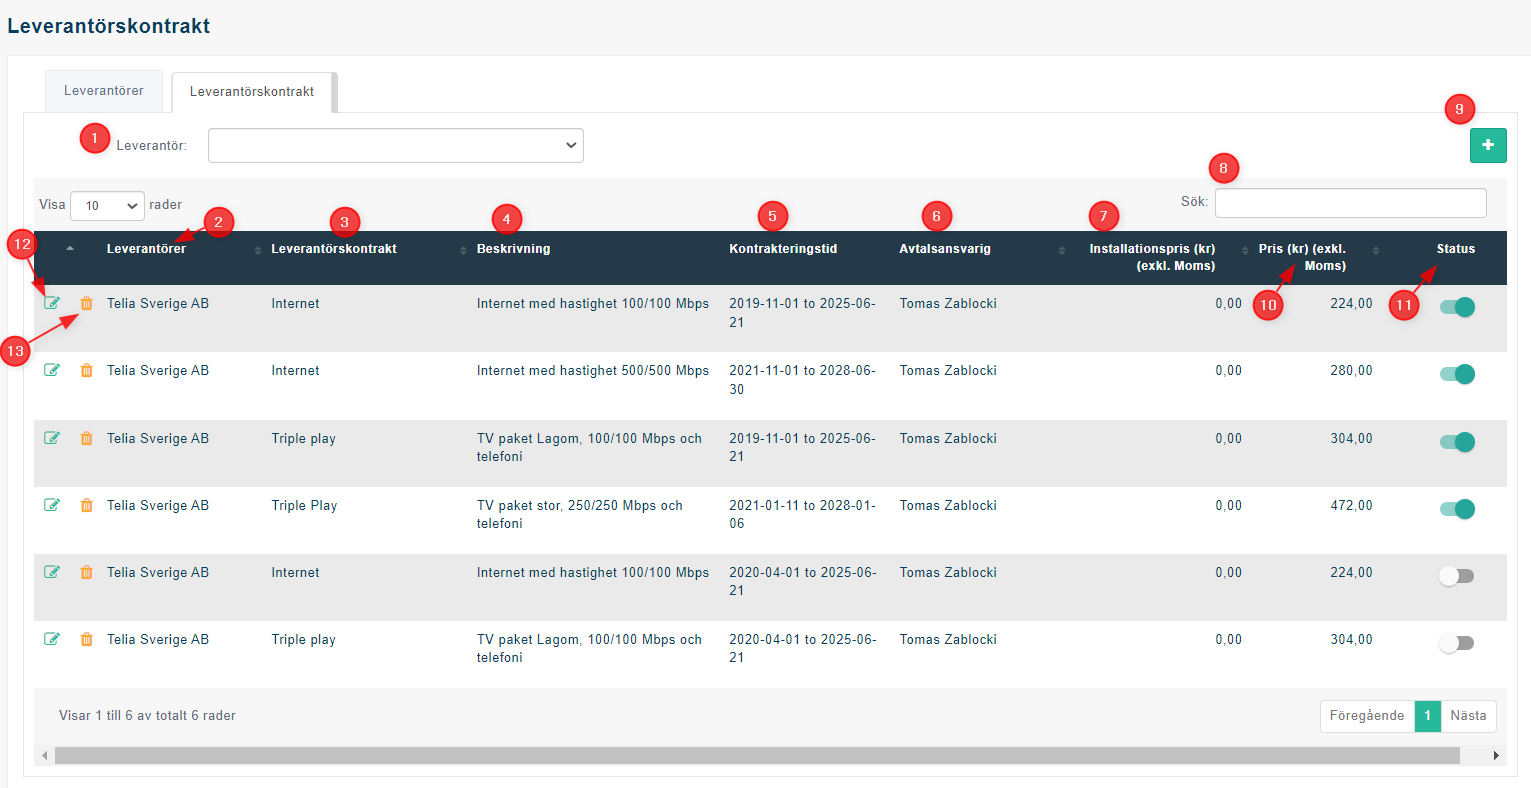Edit the Internet 500/500 Mbps contract
This screenshot has height=788, width=1531.
pos(52,370)
